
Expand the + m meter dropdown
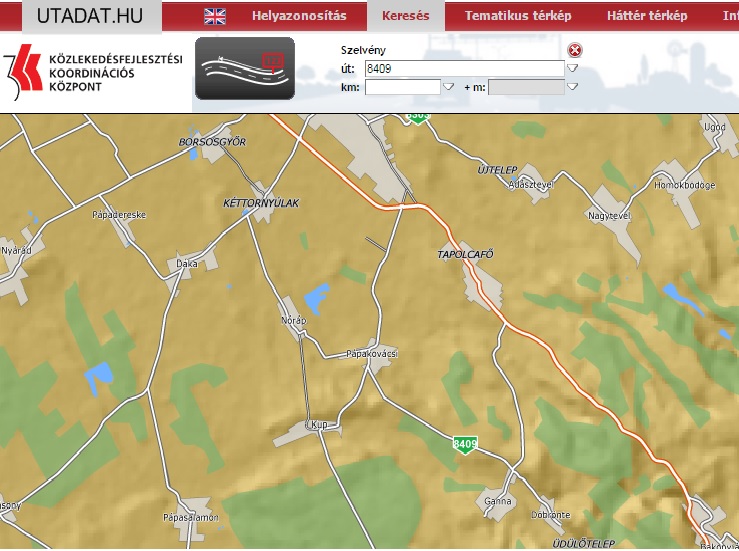[x=573, y=87]
